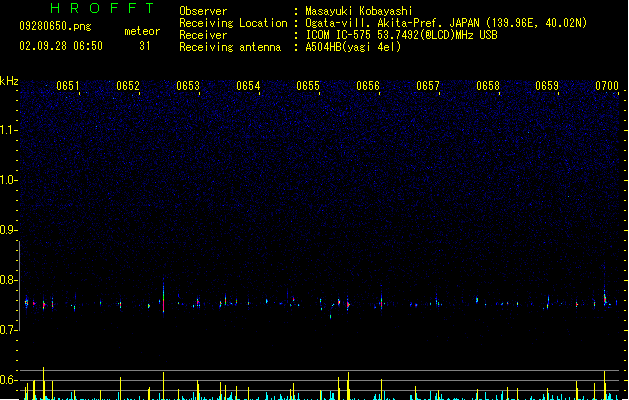629x400 pixels.
Task: Click the Observer label
Action: coord(203,11)
